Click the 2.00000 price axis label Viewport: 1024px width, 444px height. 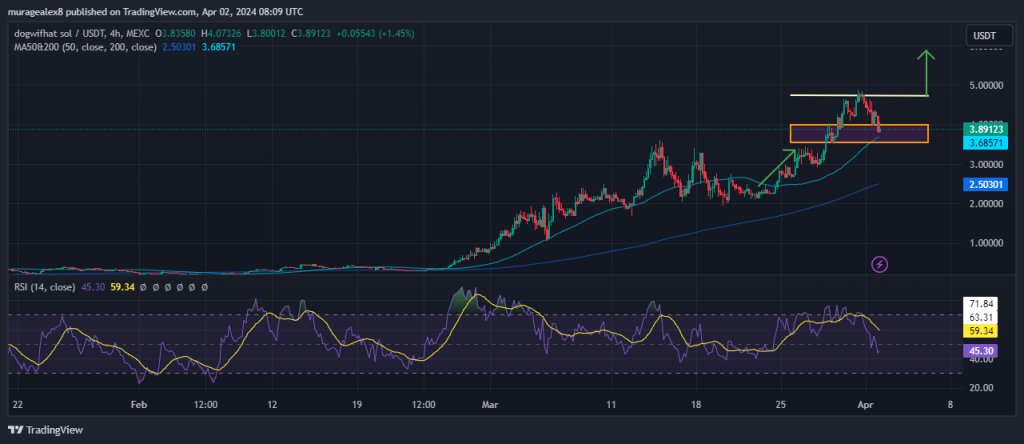click(984, 204)
